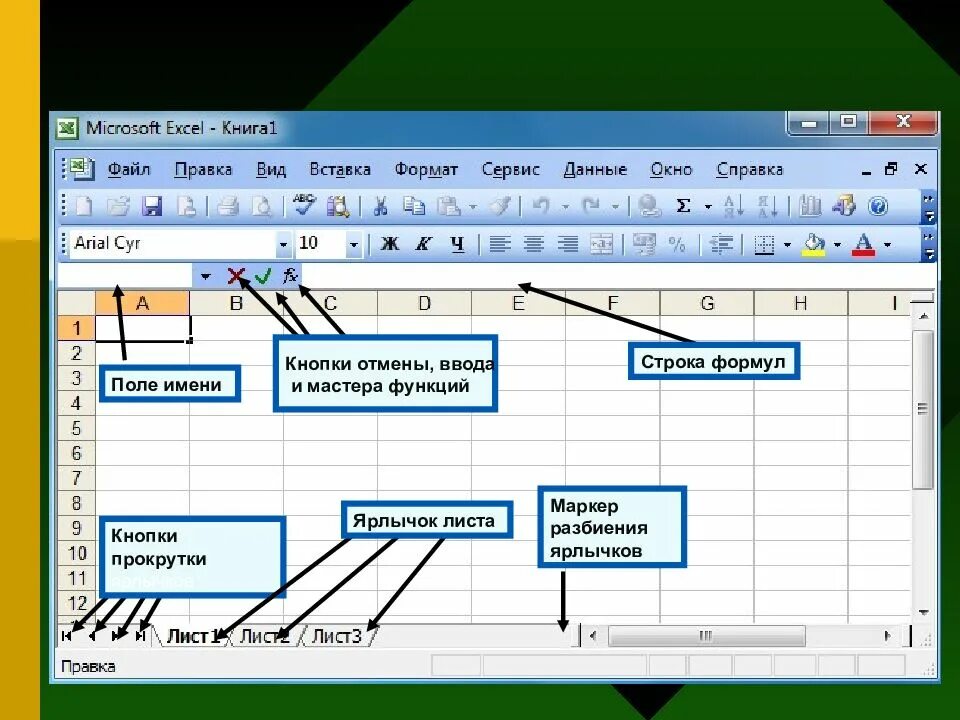Select row 5 header
Viewport: 960px width, 720px height.
tap(77, 428)
